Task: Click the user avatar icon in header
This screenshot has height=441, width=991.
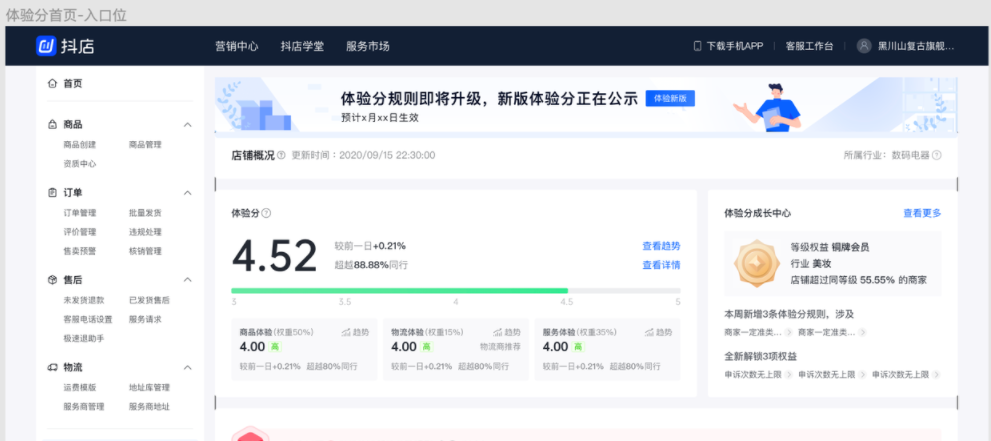Action: point(864,46)
